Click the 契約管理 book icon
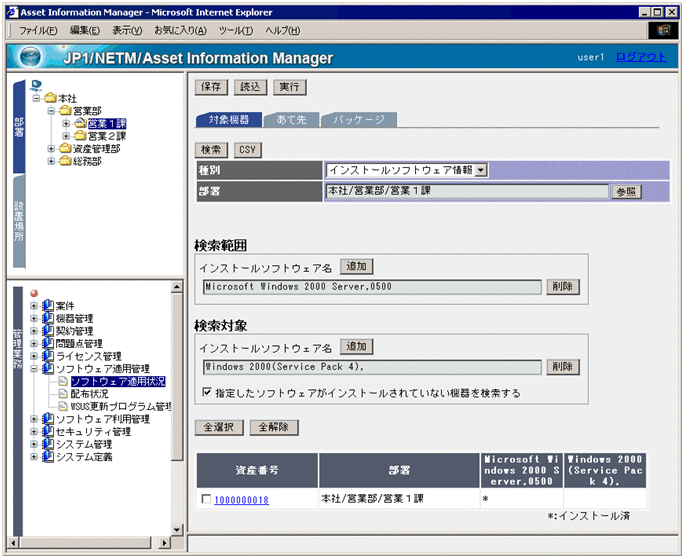Viewport: 685px width, 559px height. pyautogui.click(x=48, y=331)
